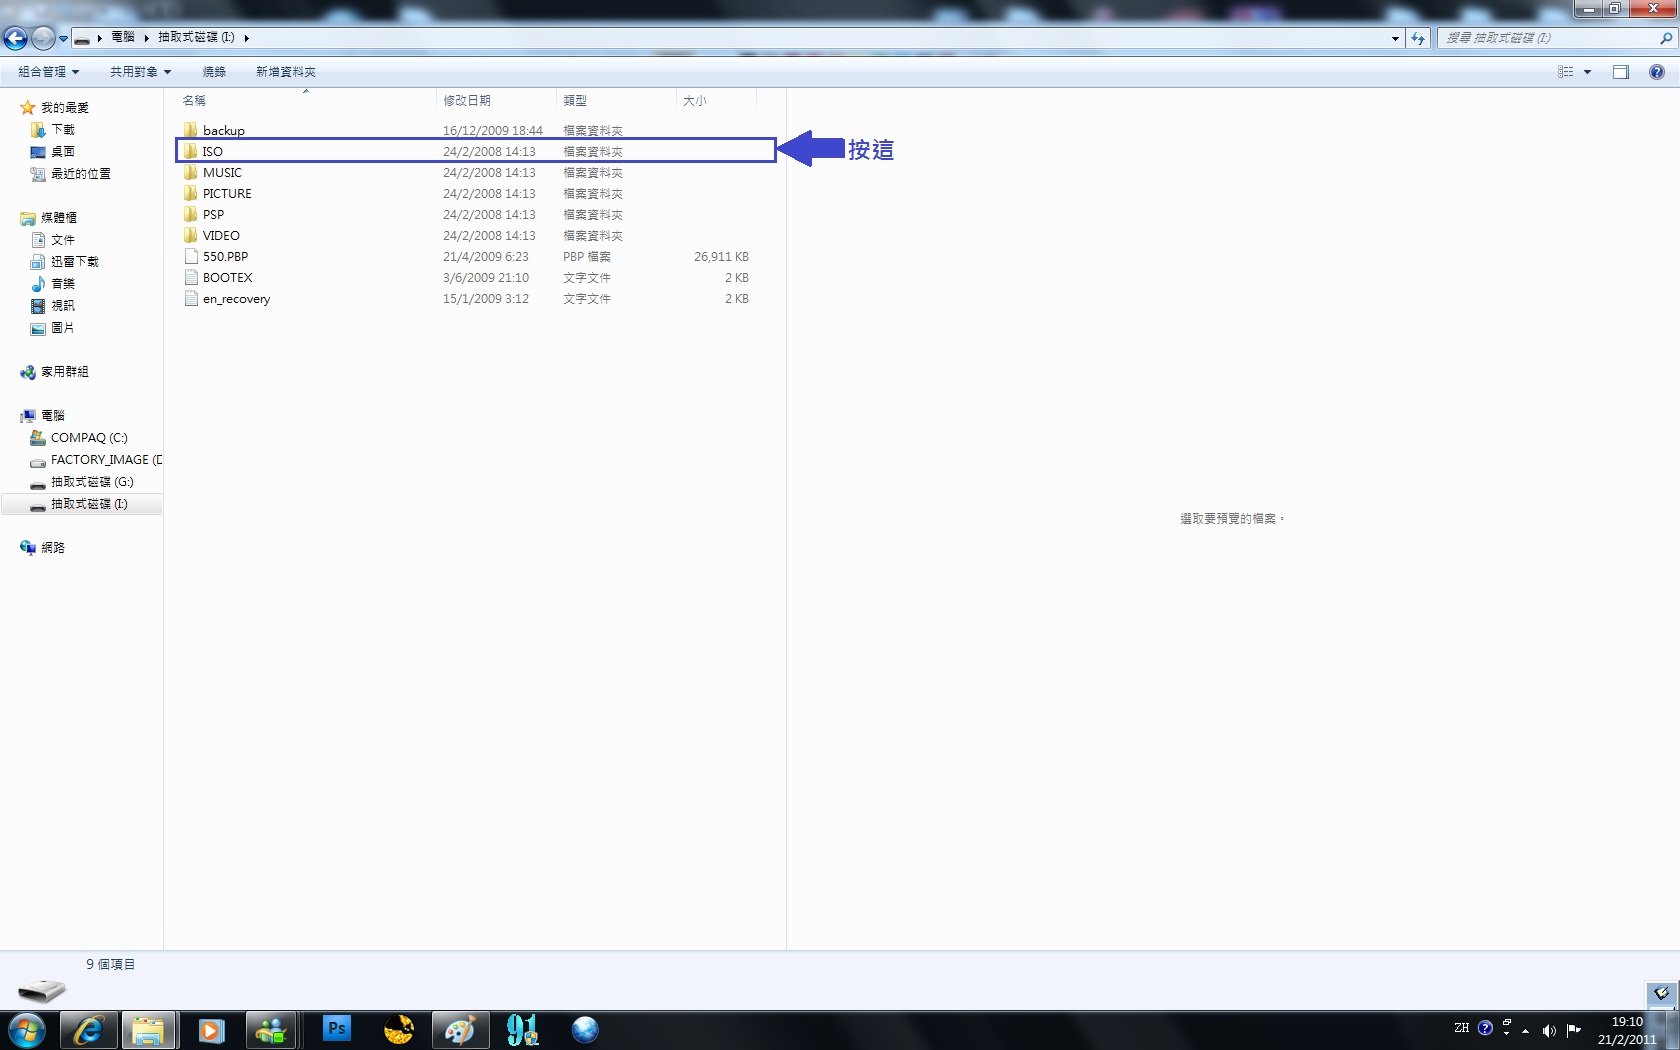Click 新增資料夾 to create a folder
This screenshot has width=1680, height=1050.
(x=285, y=72)
